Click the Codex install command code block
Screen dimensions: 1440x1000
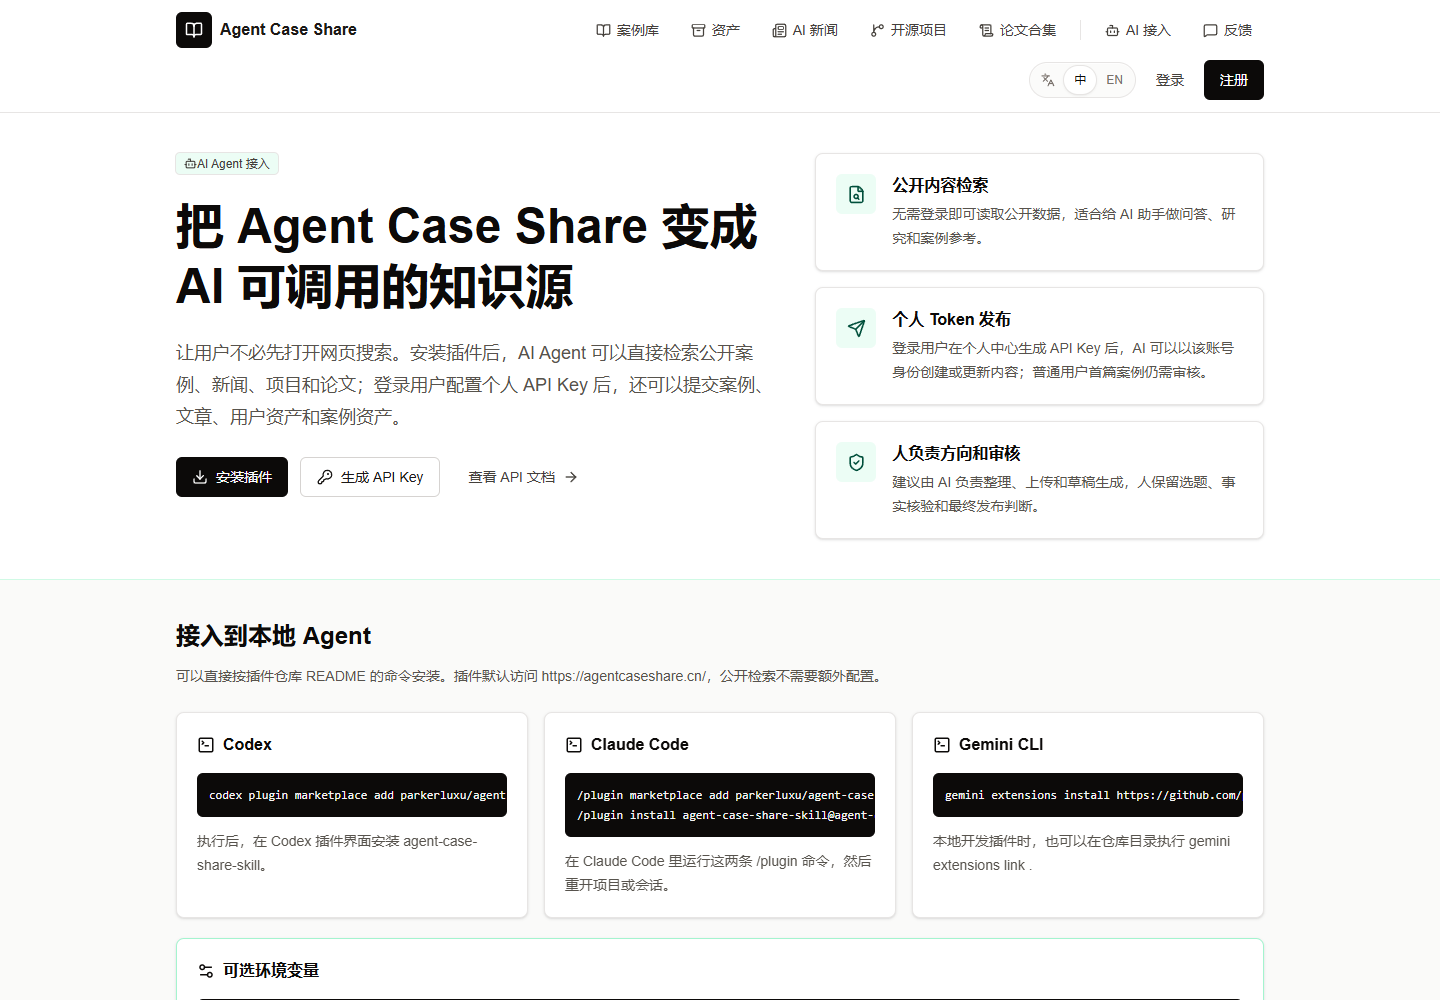tap(352, 795)
